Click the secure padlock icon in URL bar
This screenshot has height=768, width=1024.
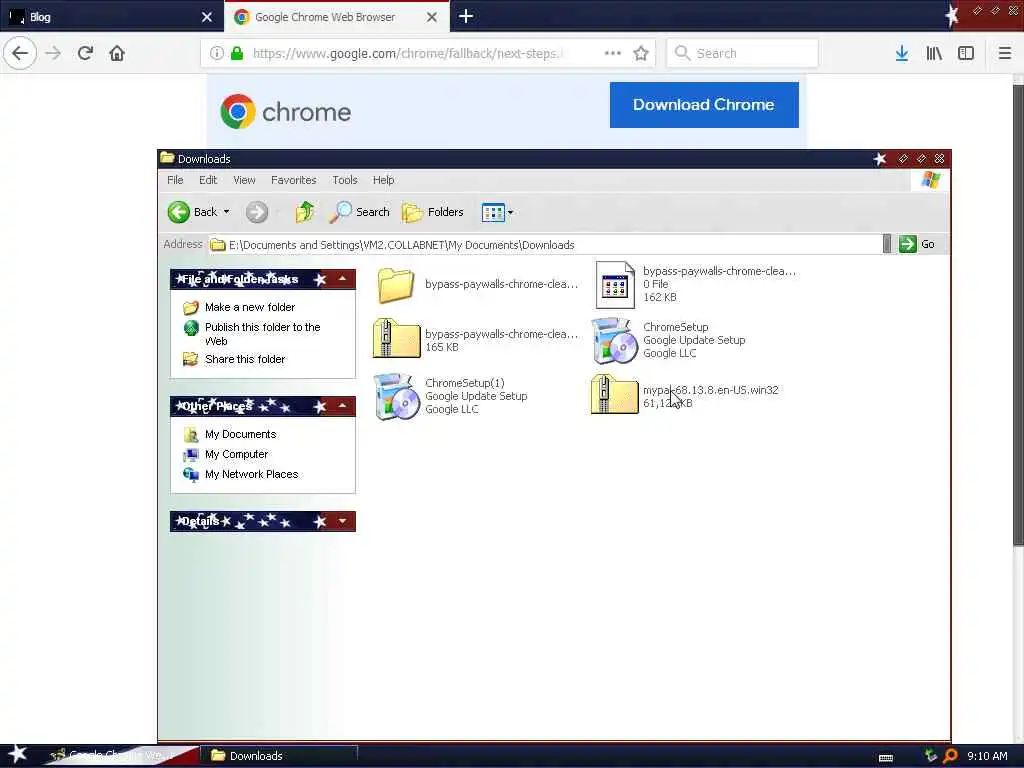(x=237, y=53)
